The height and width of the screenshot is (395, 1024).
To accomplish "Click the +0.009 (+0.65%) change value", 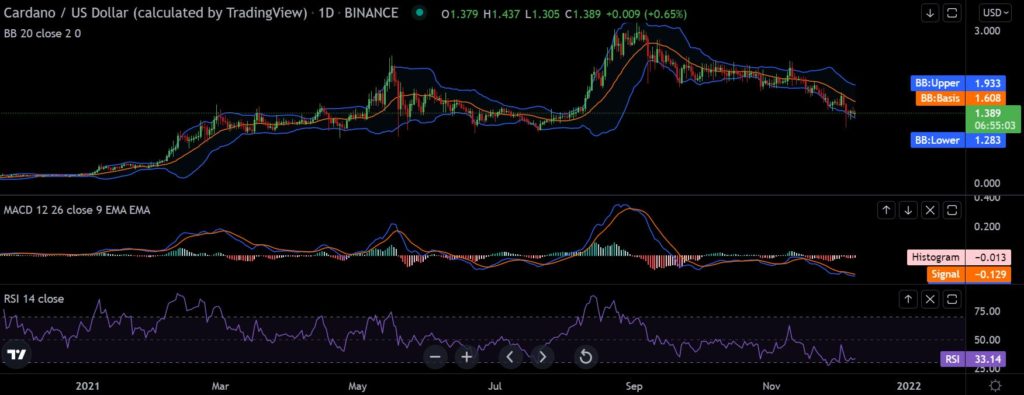I will click(647, 14).
